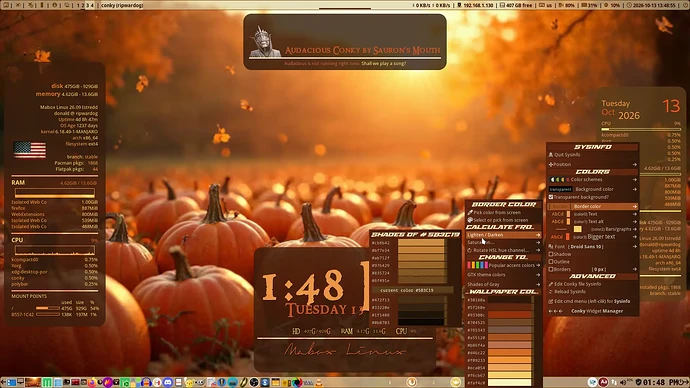Pick wallpaper color #93380c swatch
The width and height of the screenshot is (690, 388).
coord(510,315)
